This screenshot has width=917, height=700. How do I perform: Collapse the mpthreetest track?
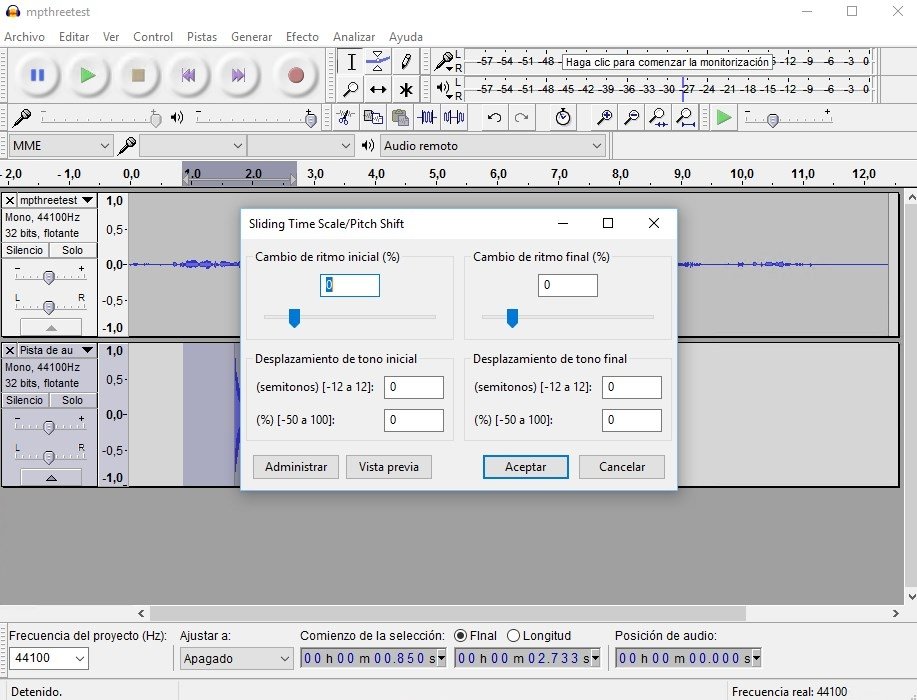click(51, 327)
